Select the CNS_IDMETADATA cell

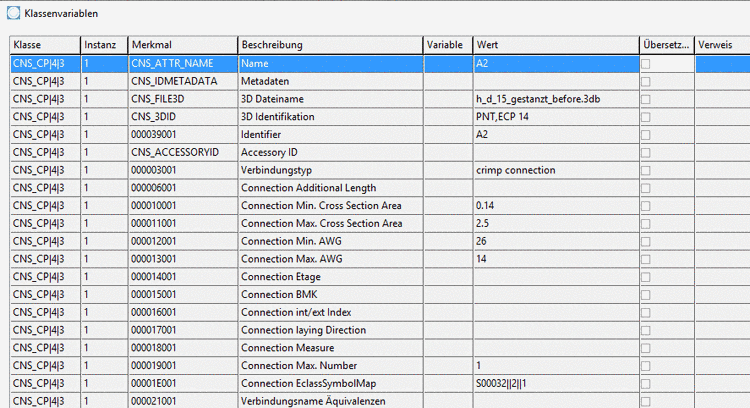(183, 81)
